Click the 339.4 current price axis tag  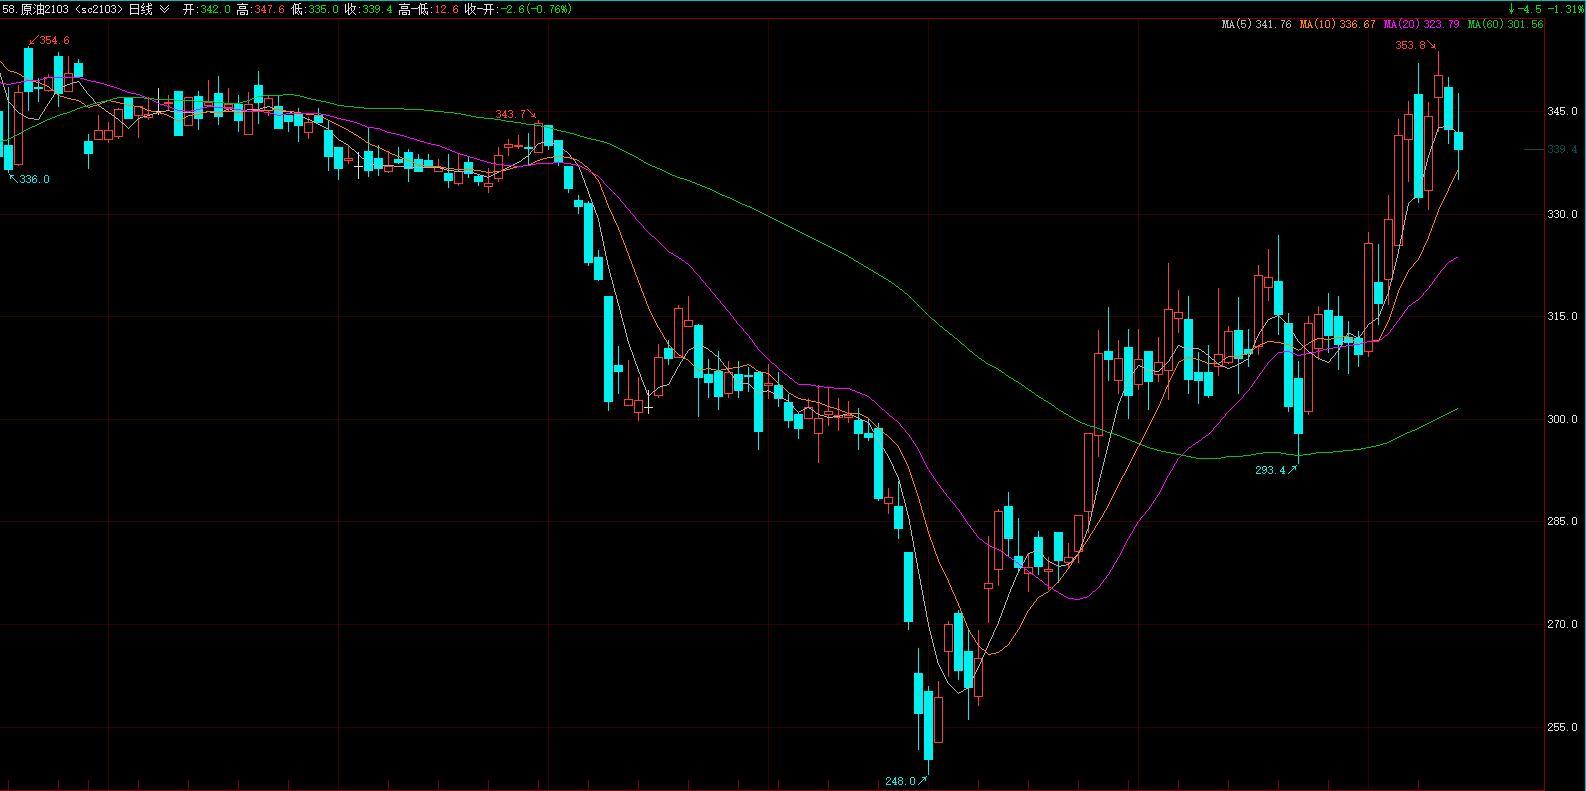tap(1561, 150)
